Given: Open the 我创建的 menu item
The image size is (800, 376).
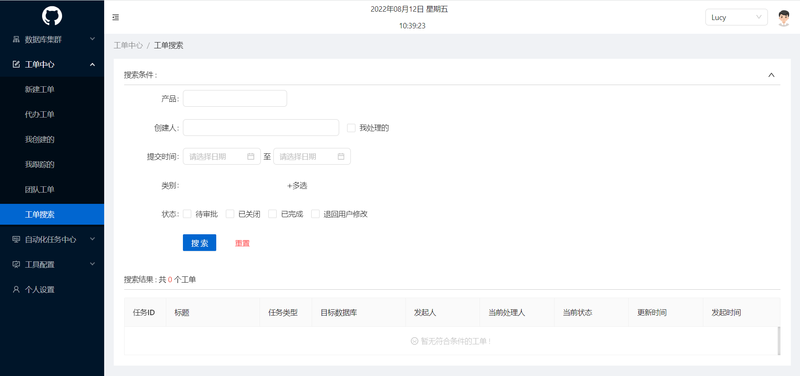Looking at the screenshot, I should pyautogui.click(x=52, y=139).
